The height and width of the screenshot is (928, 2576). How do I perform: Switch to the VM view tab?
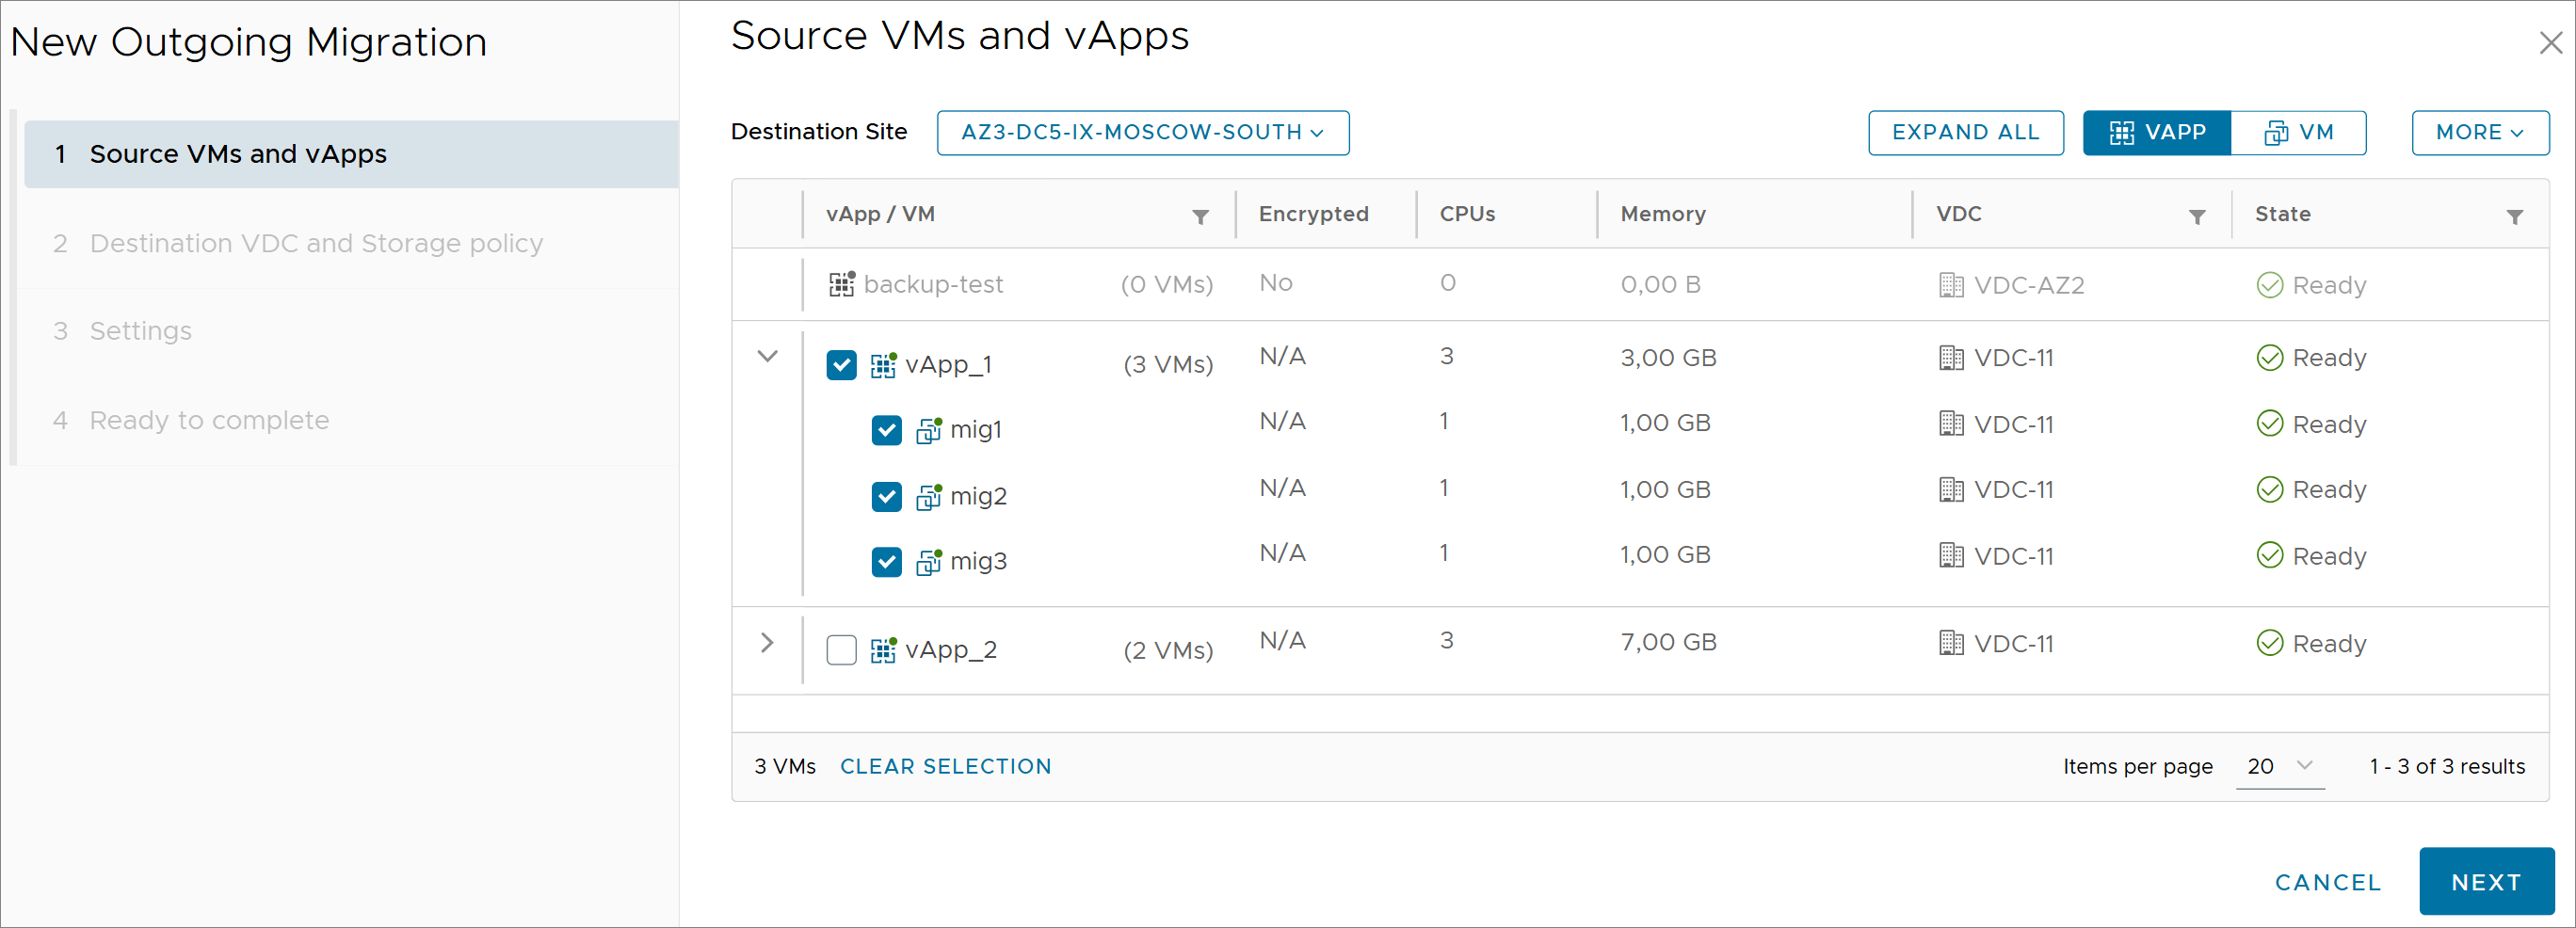[x=2298, y=133]
